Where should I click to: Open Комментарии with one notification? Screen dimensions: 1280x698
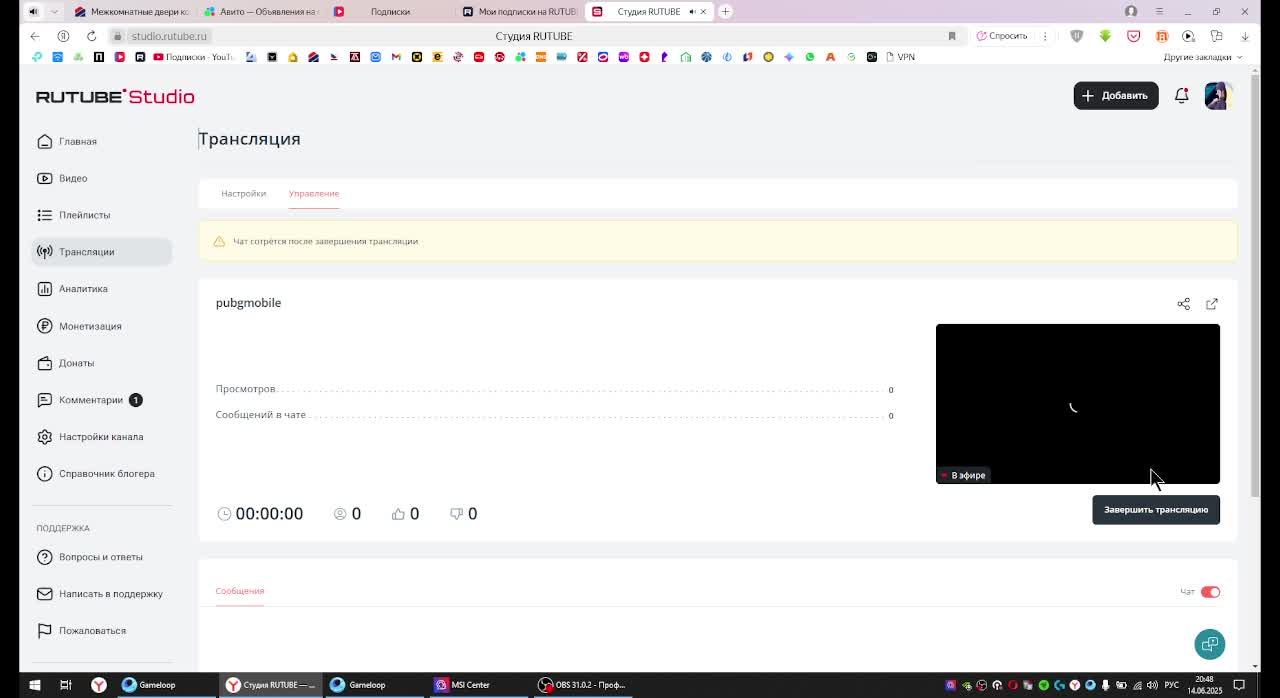click(89, 400)
